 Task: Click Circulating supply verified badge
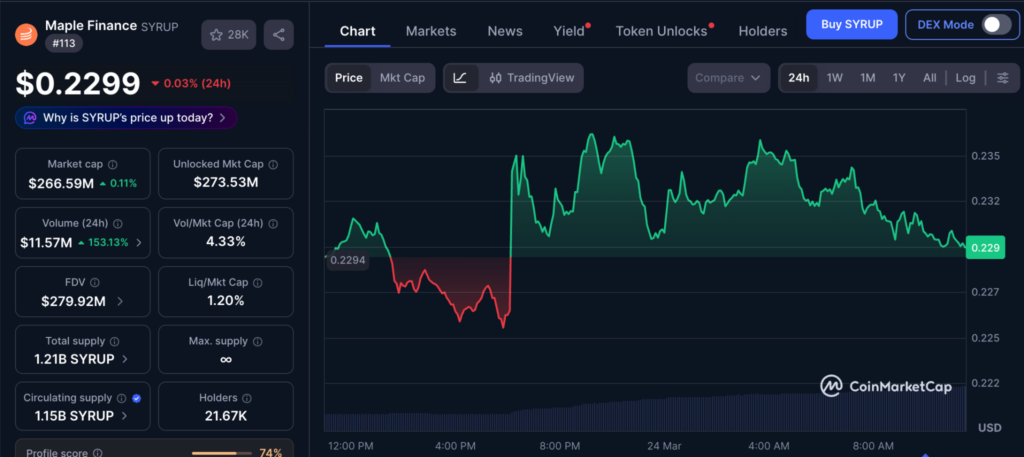pos(136,398)
